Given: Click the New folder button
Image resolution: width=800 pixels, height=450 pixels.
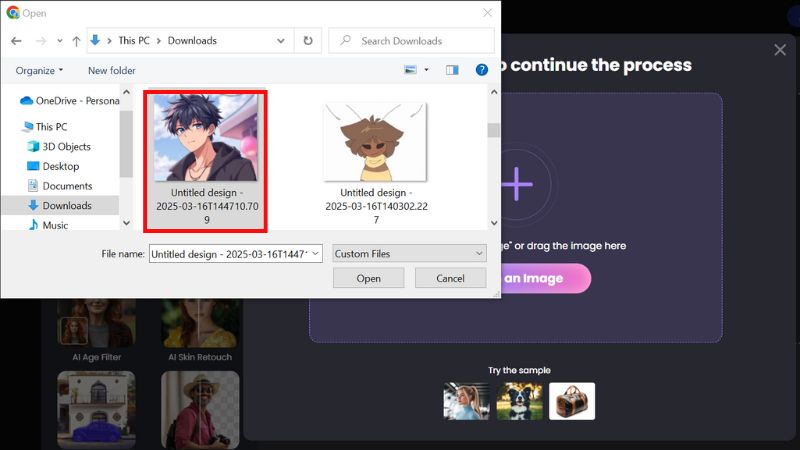Looking at the screenshot, I should [x=111, y=71].
